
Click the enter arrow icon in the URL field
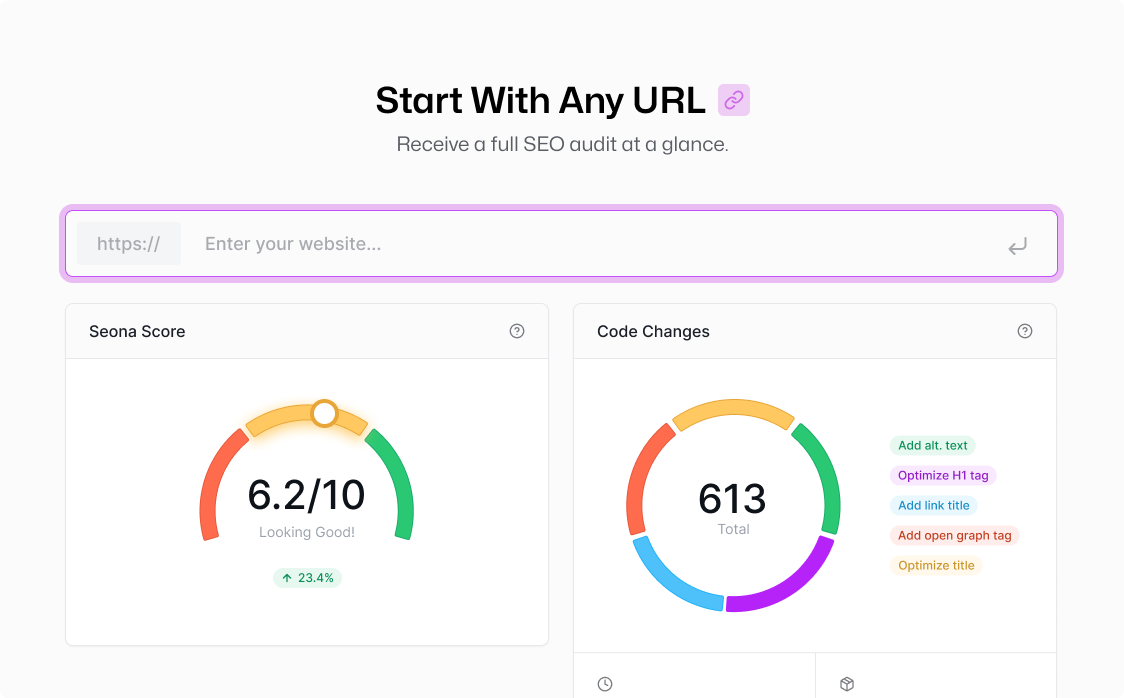[x=1017, y=246]
